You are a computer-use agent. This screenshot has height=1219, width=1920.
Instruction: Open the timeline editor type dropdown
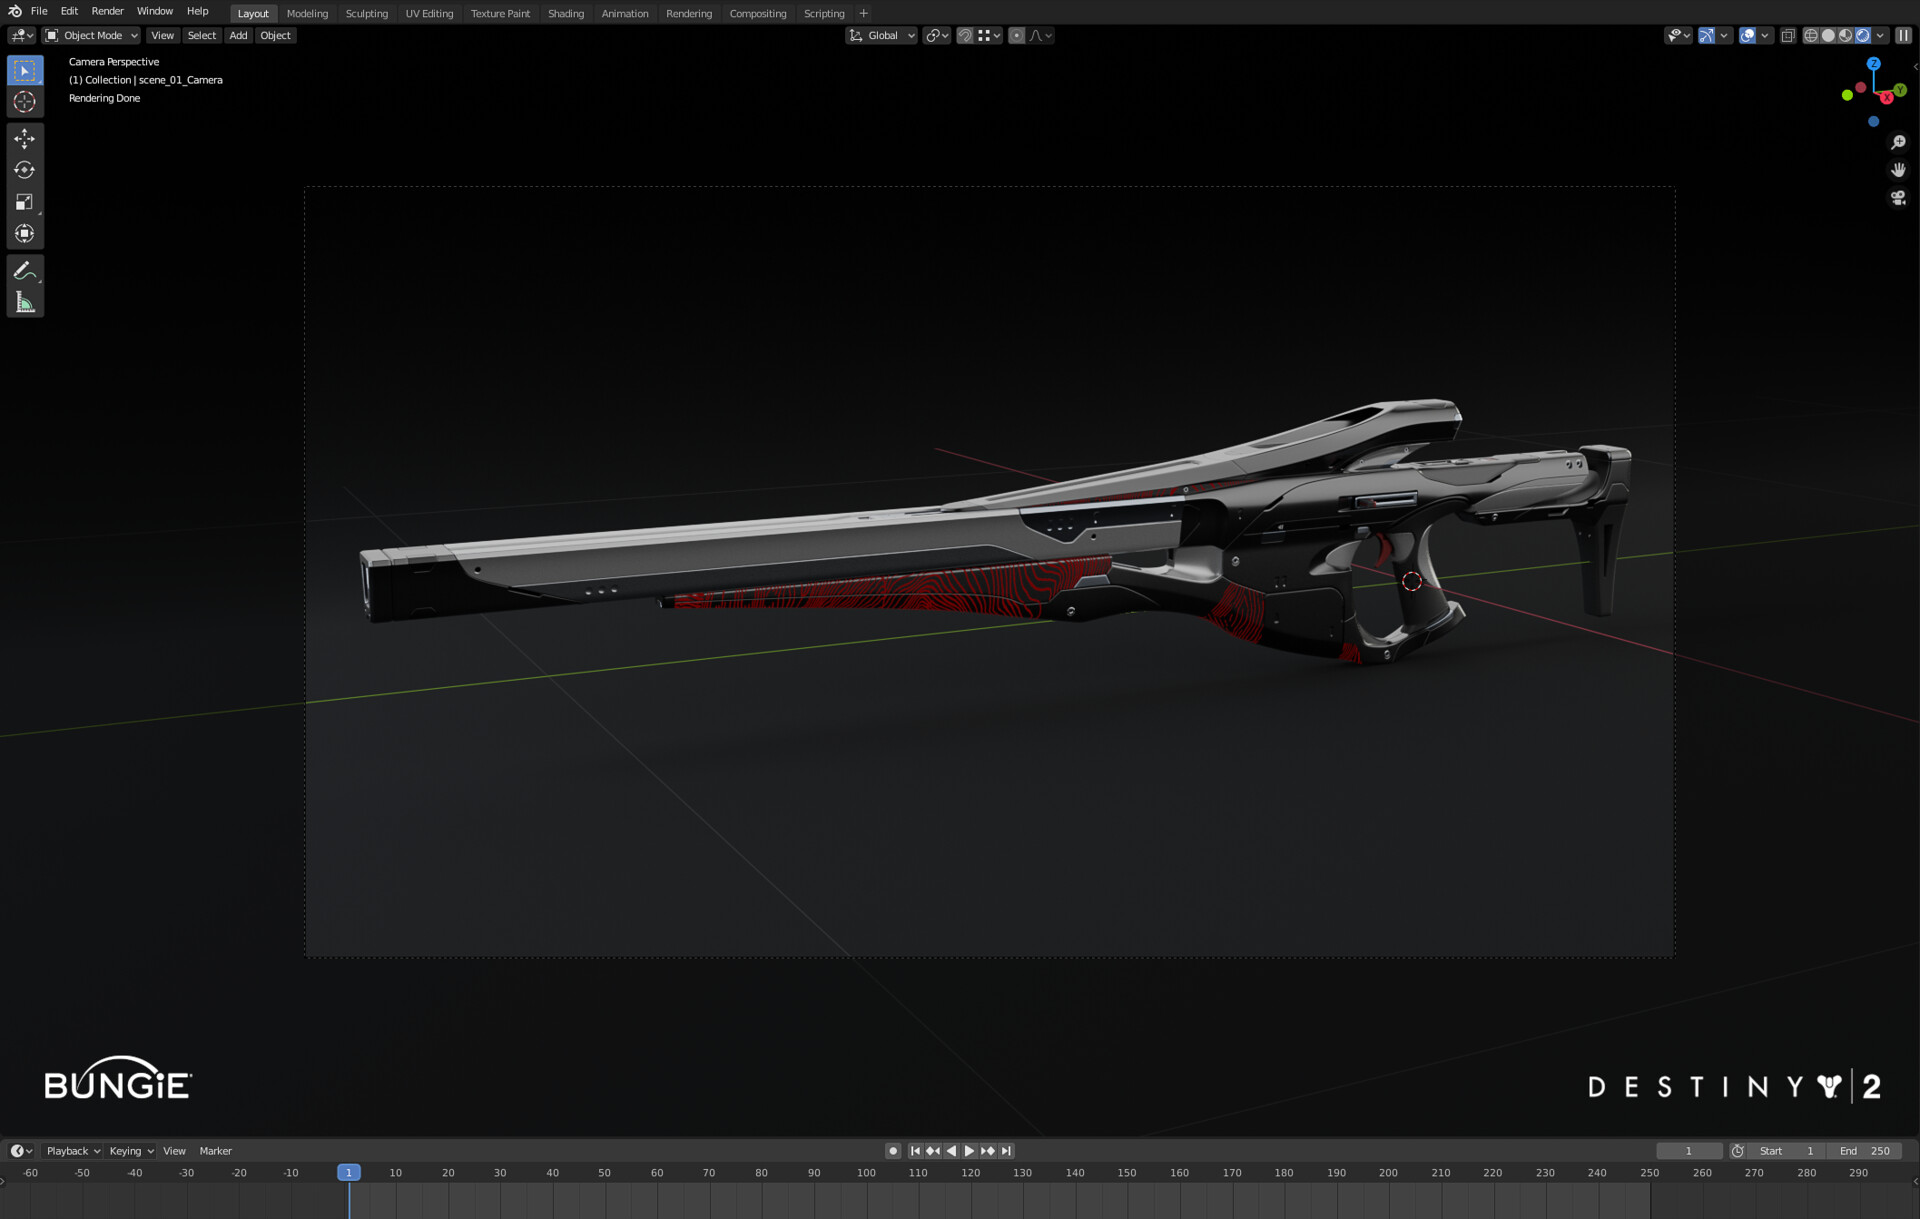pos(22,1151)
